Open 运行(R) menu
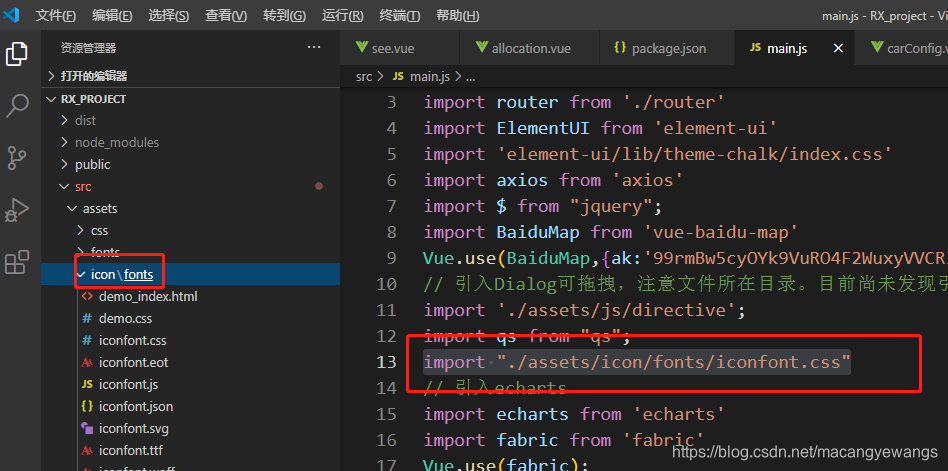This screenshot has height=471, width=948. [x=343, y=16]
